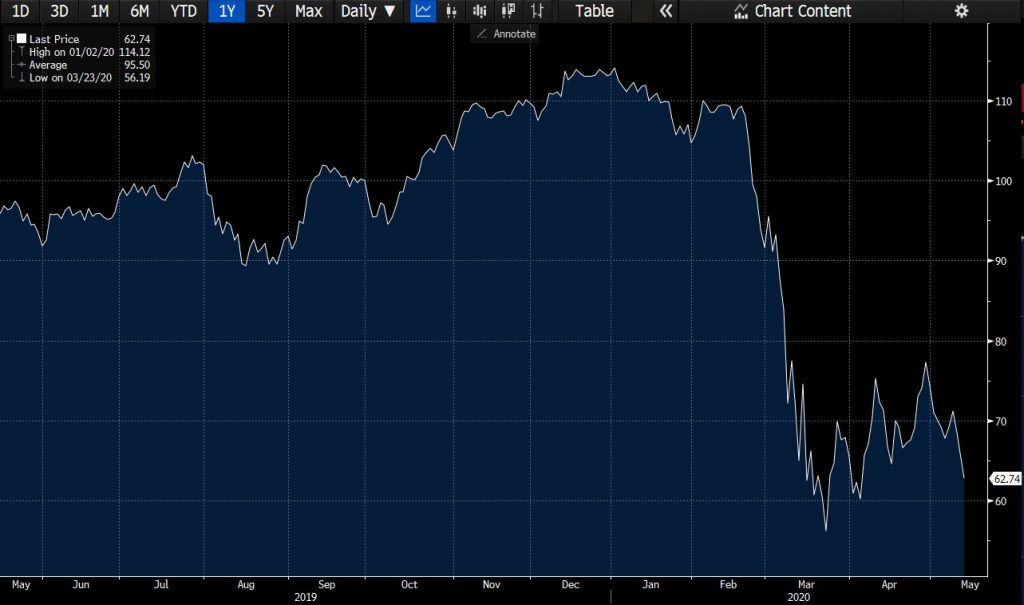
Task: Click the Jun label on the date axis
Action: coord(81,584)
